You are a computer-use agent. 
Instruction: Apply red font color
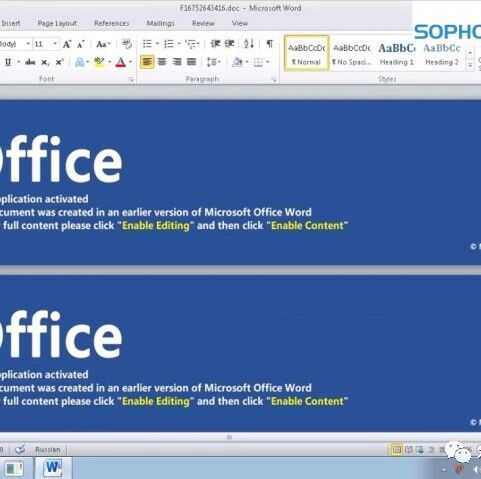coord(121,62)
